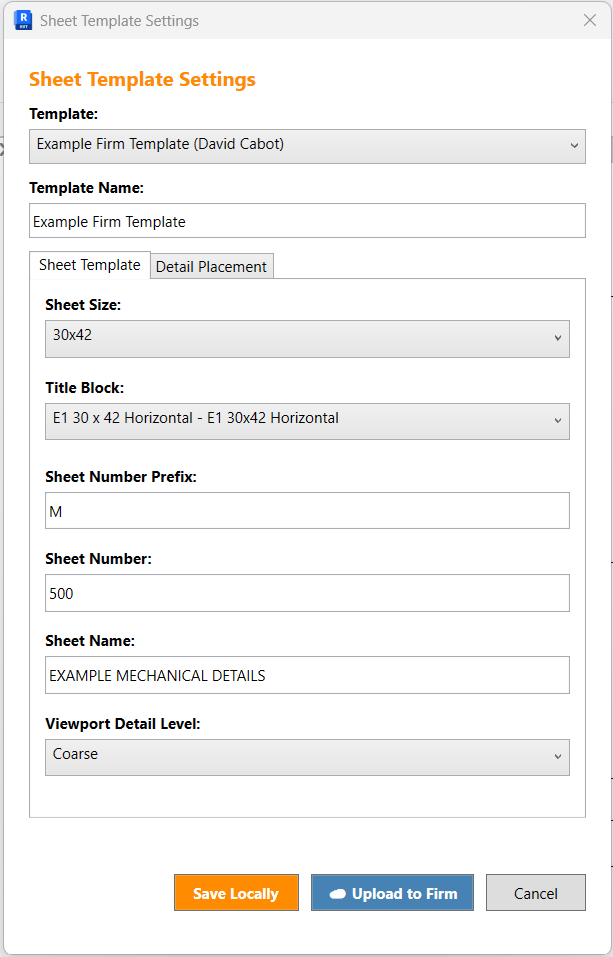This screenshot has width=613, height=957.
Task: Close the Sheet Template Settings dialog
Action: 590,20
